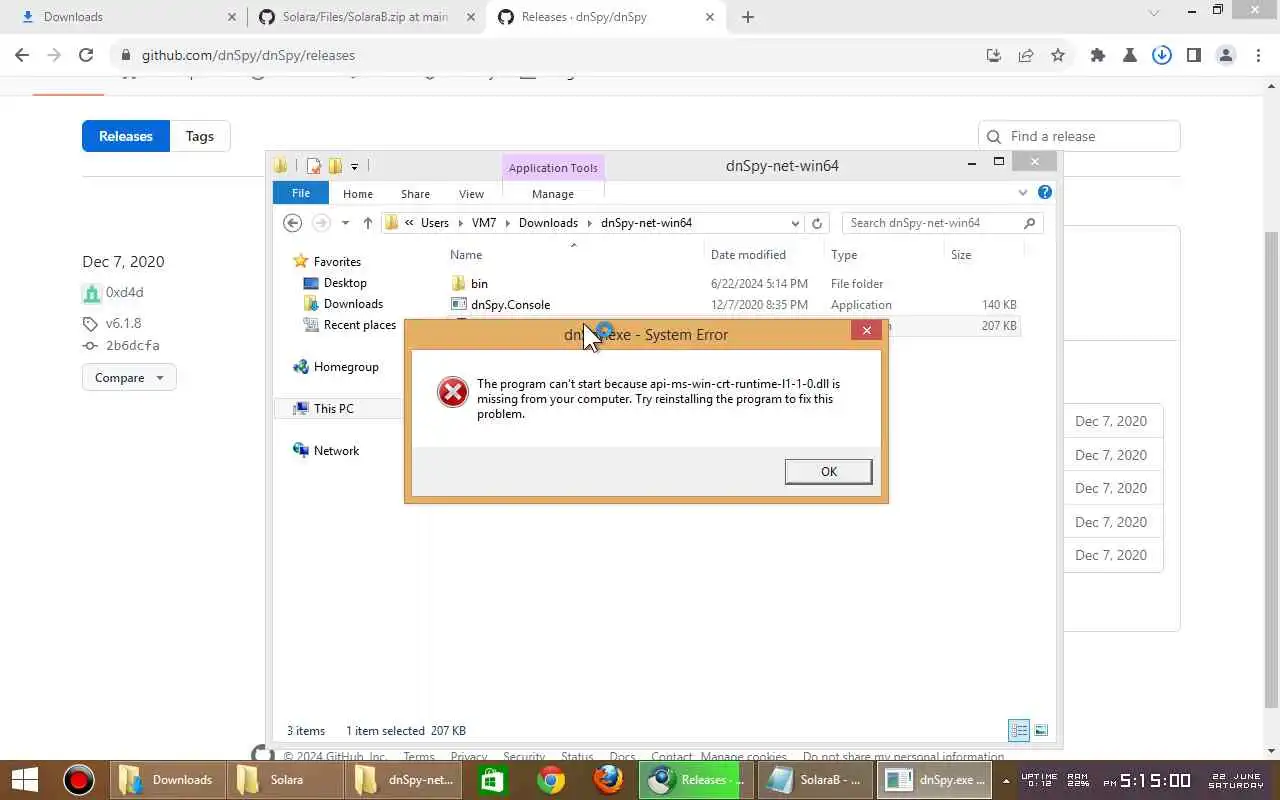Select the Tags button on GitHub
Image resolution: width=1280 pixels, height=800 pixels.
tap(200, 136)
